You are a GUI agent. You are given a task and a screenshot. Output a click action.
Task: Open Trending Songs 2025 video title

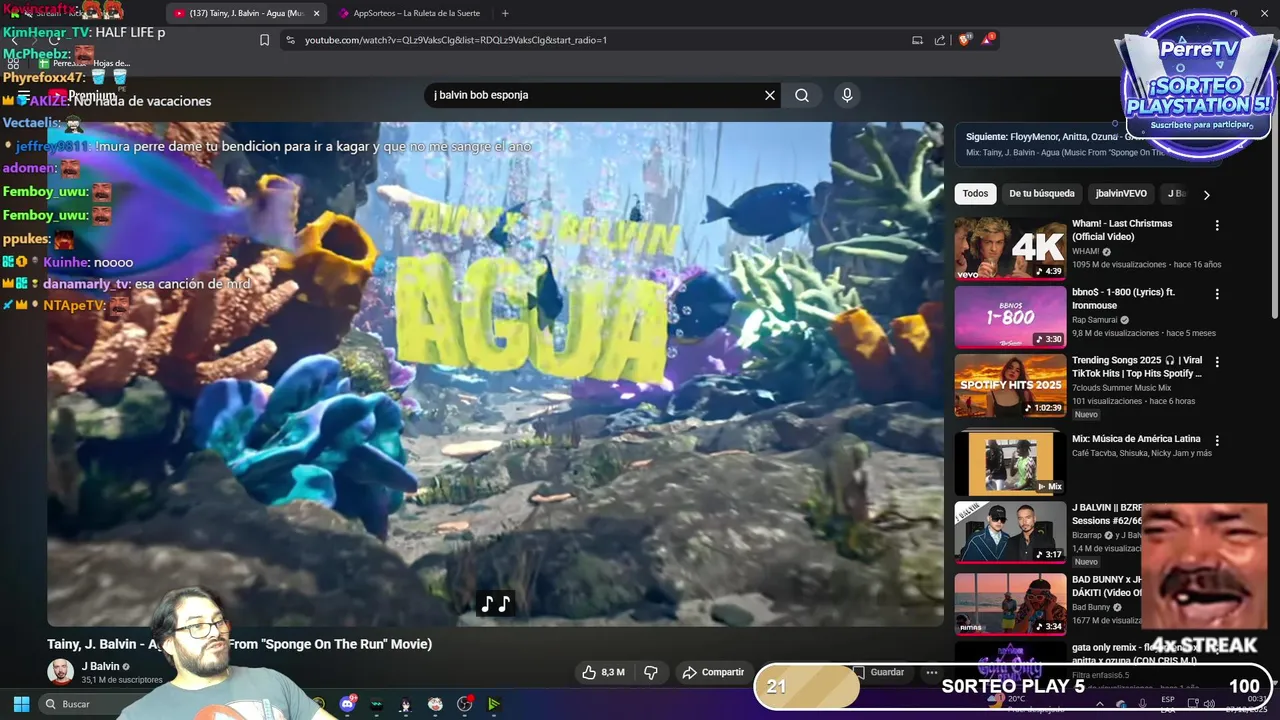pos(1137,367)
